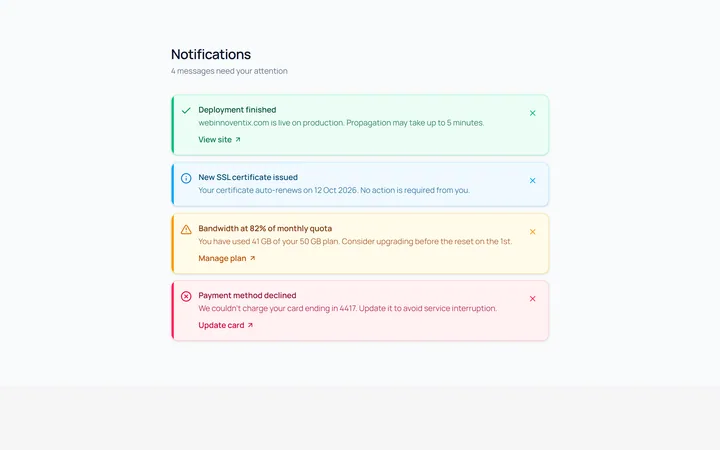Dismiss the Deployment finished notification
This screenshot has height=450, width=720.
[x=532, y=113]
